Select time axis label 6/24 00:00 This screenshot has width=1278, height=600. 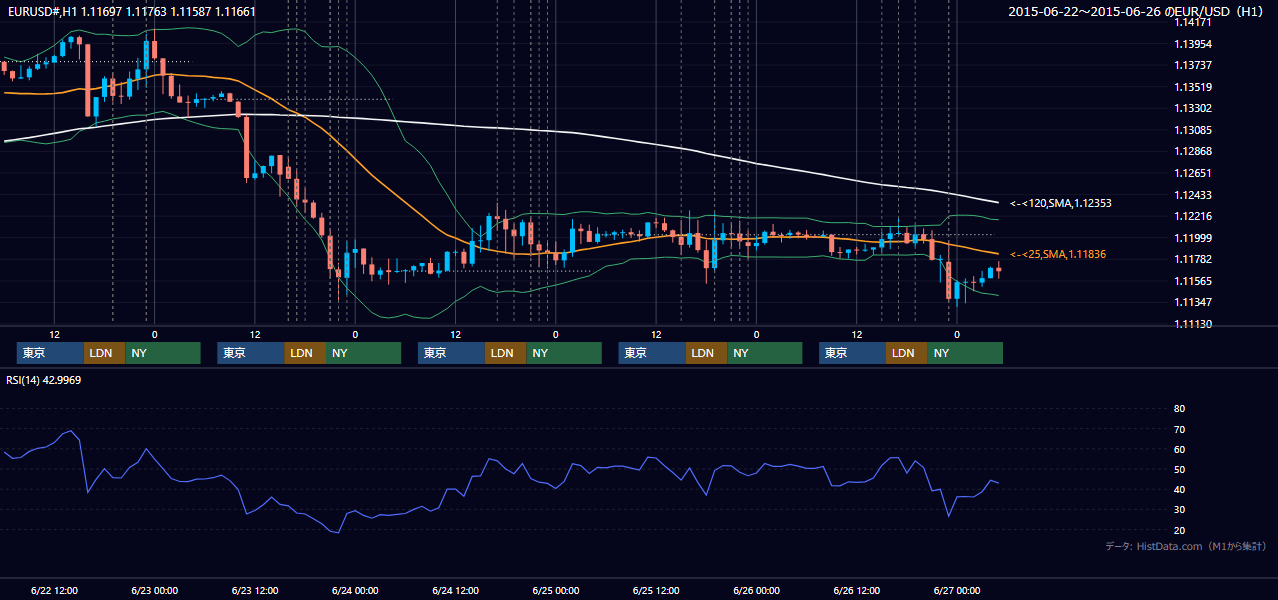click(355, 591)
